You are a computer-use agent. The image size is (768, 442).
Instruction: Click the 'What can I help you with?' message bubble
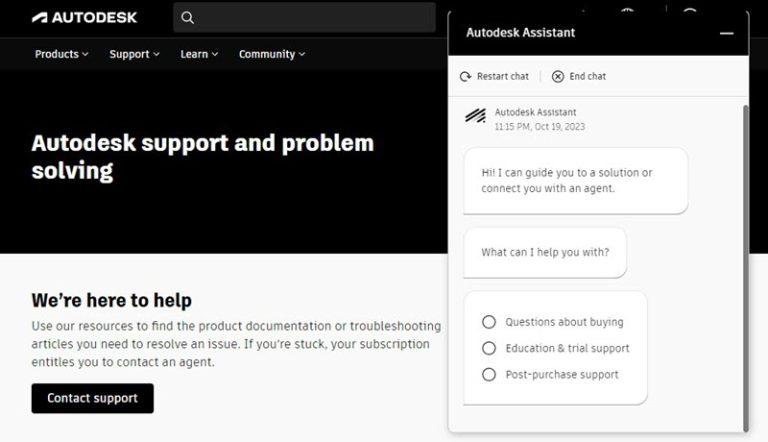pyautogui.click(x=545, y=252)
